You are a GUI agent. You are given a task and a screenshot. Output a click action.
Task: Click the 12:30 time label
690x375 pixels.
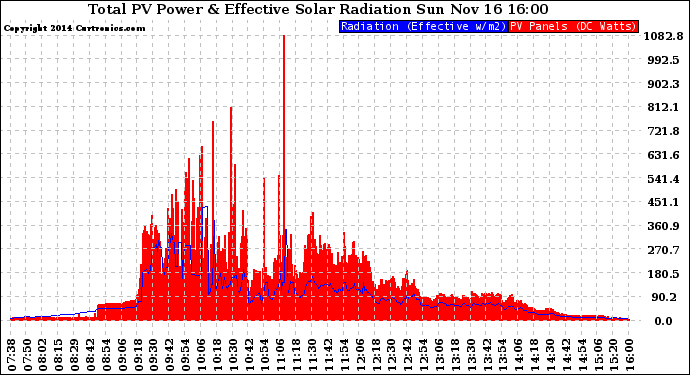[392, 355]
